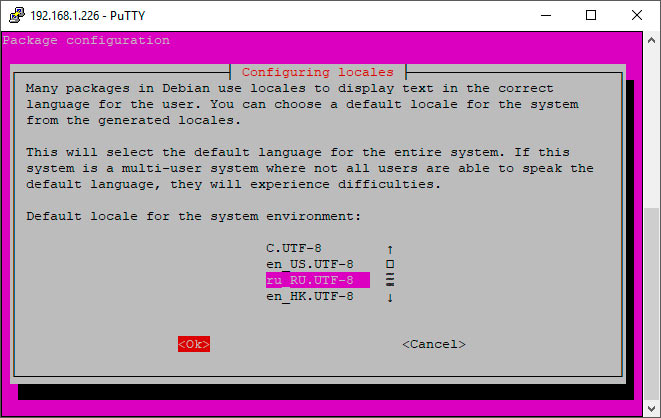
Task: Close the PuTTY window
Action: [637, 15]
